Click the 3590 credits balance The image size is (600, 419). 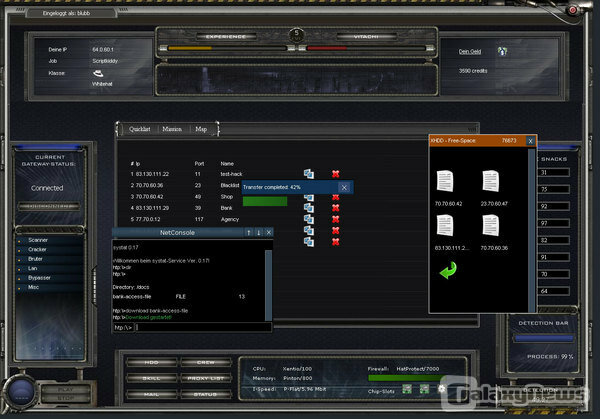(x=473, y=71)
